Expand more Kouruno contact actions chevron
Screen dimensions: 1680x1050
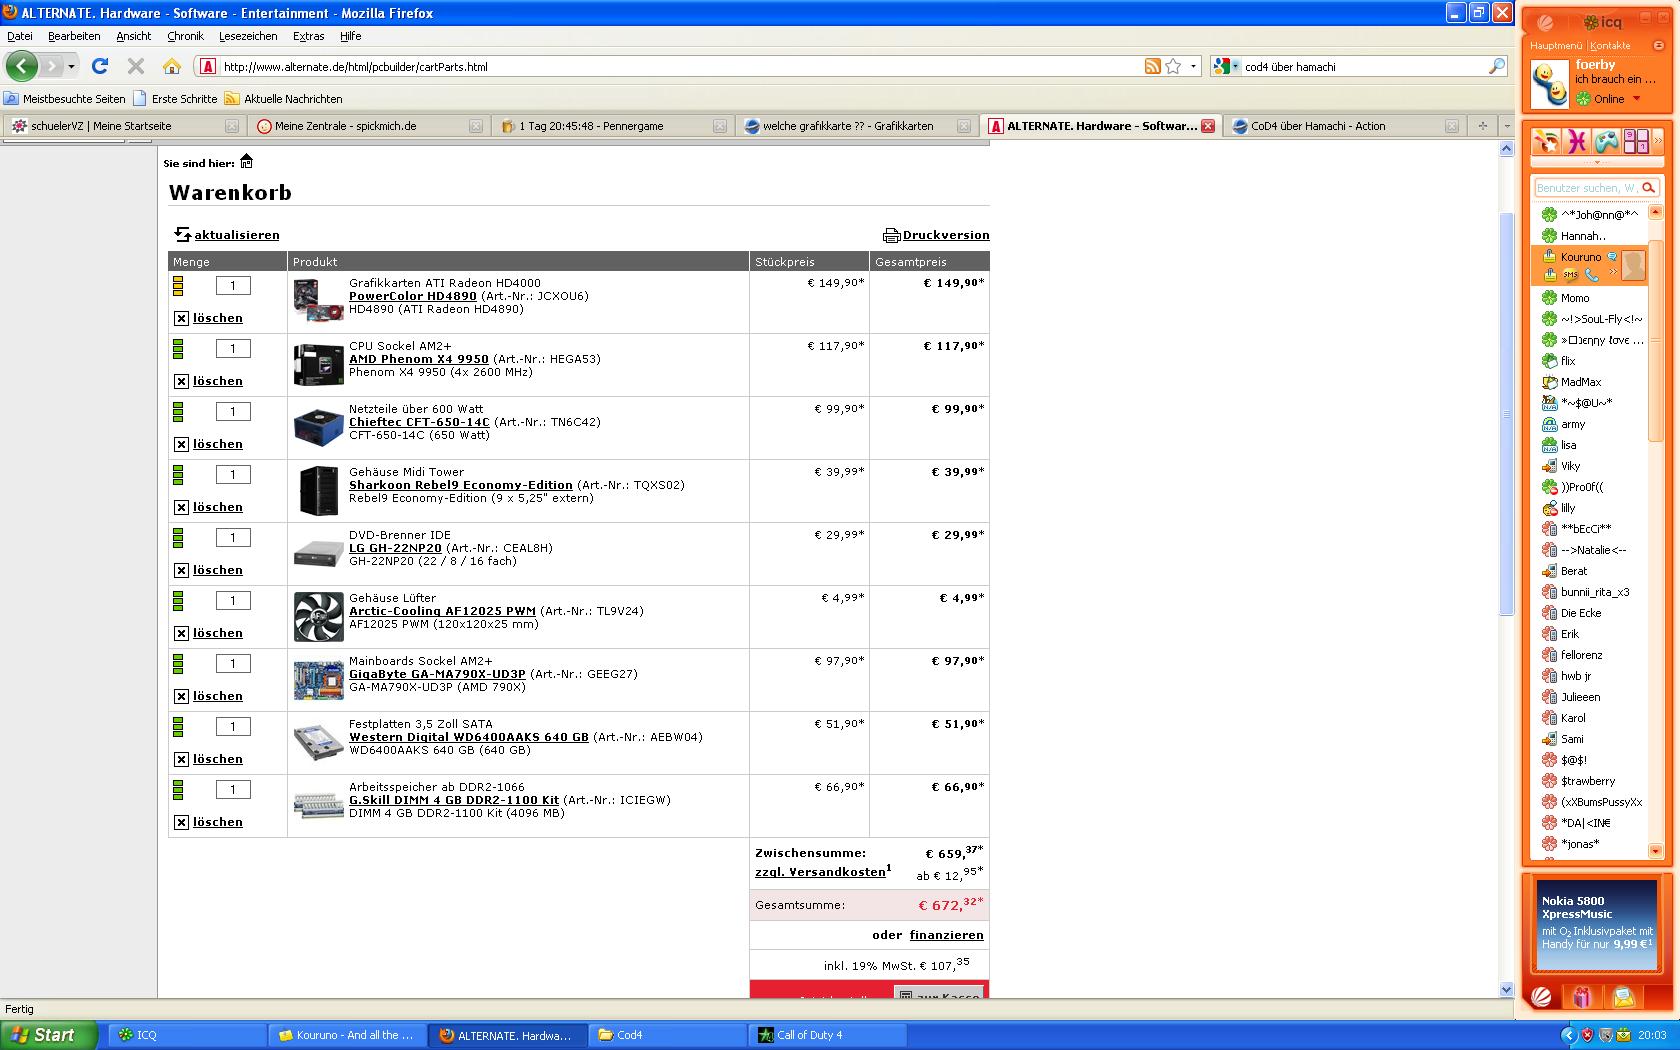point(1612,273)
